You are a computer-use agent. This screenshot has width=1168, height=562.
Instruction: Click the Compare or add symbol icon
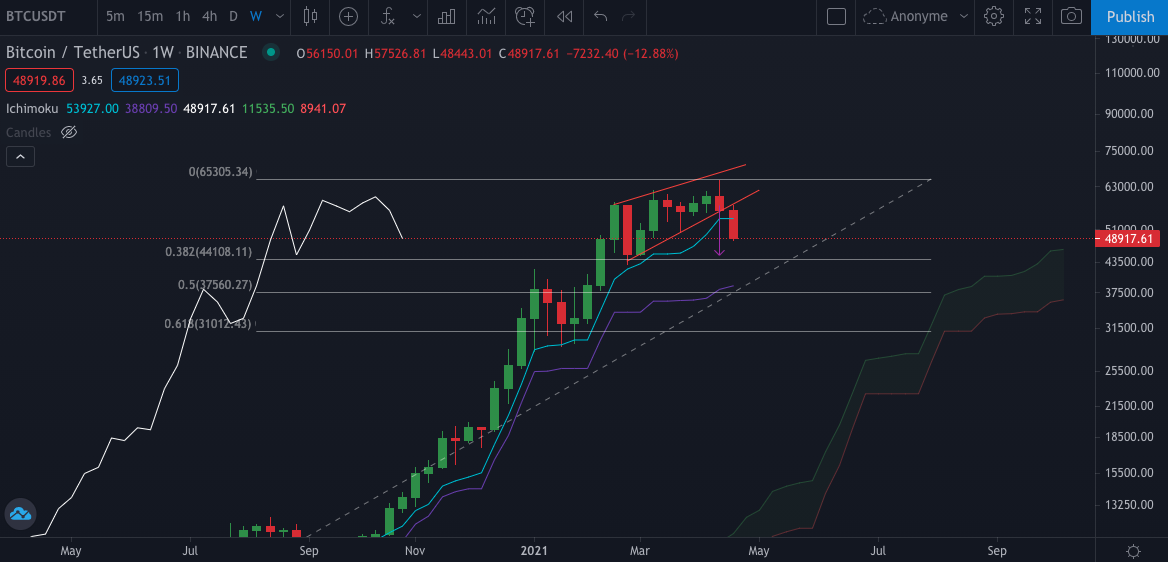tap(348, 16)
